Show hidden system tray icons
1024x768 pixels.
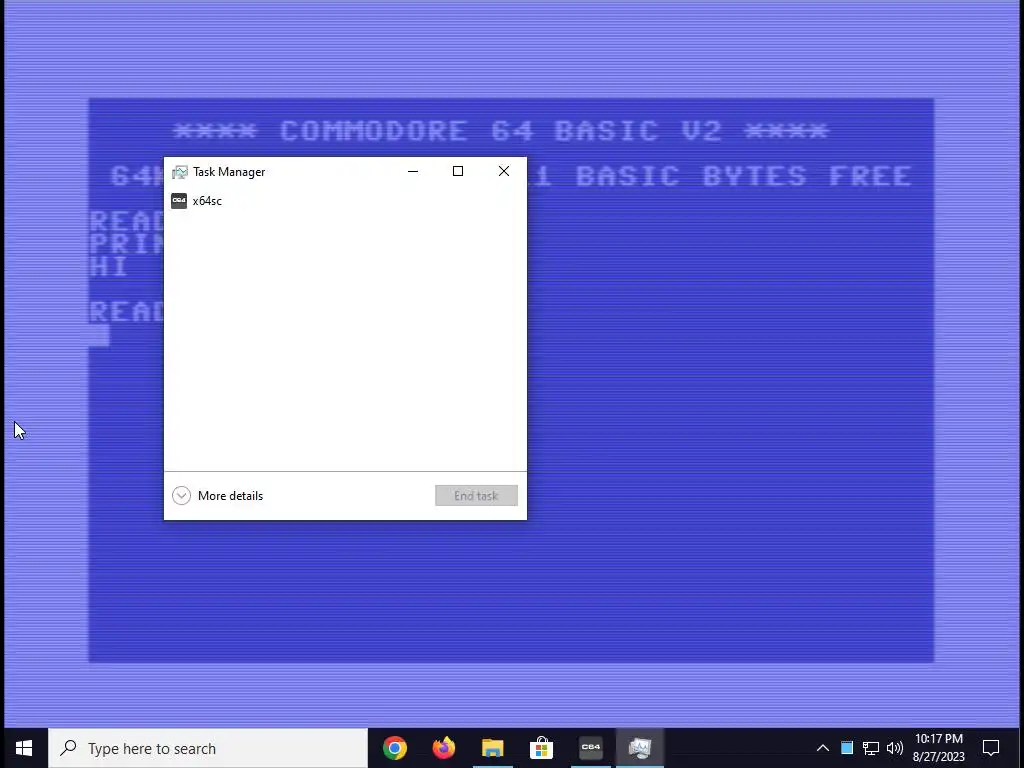(823, 748)
